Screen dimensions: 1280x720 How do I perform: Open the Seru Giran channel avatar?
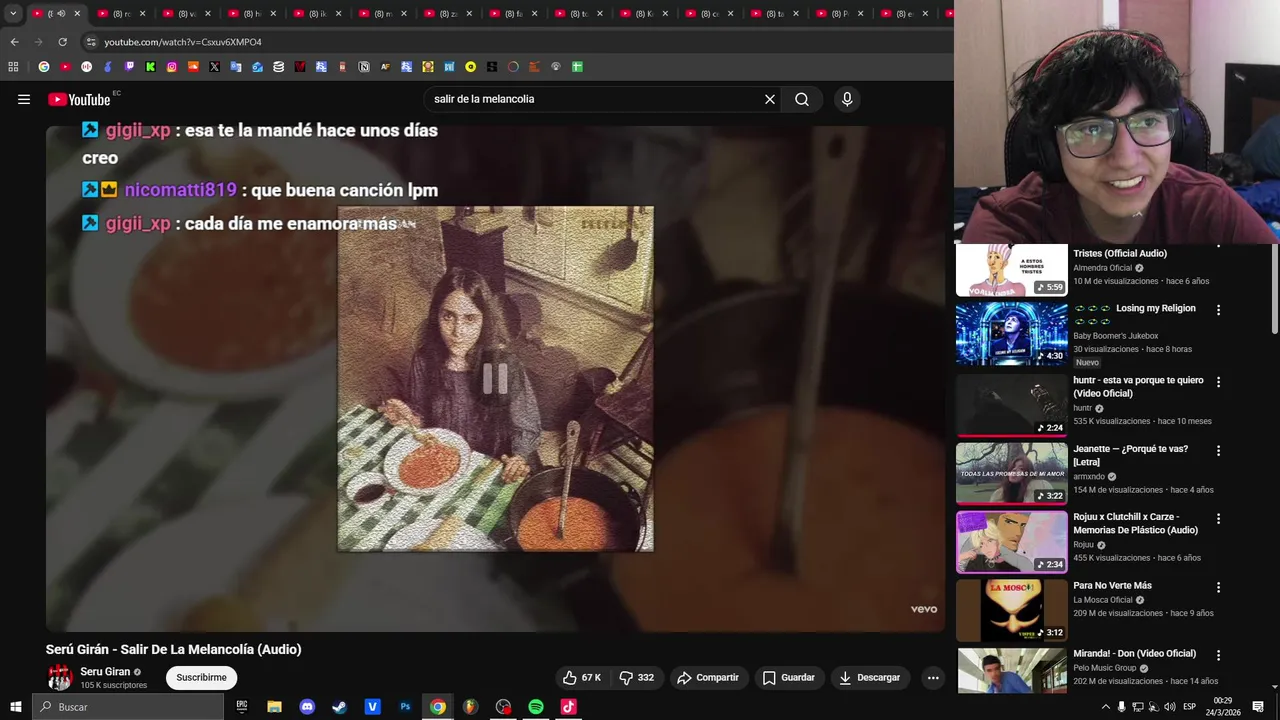60,677
